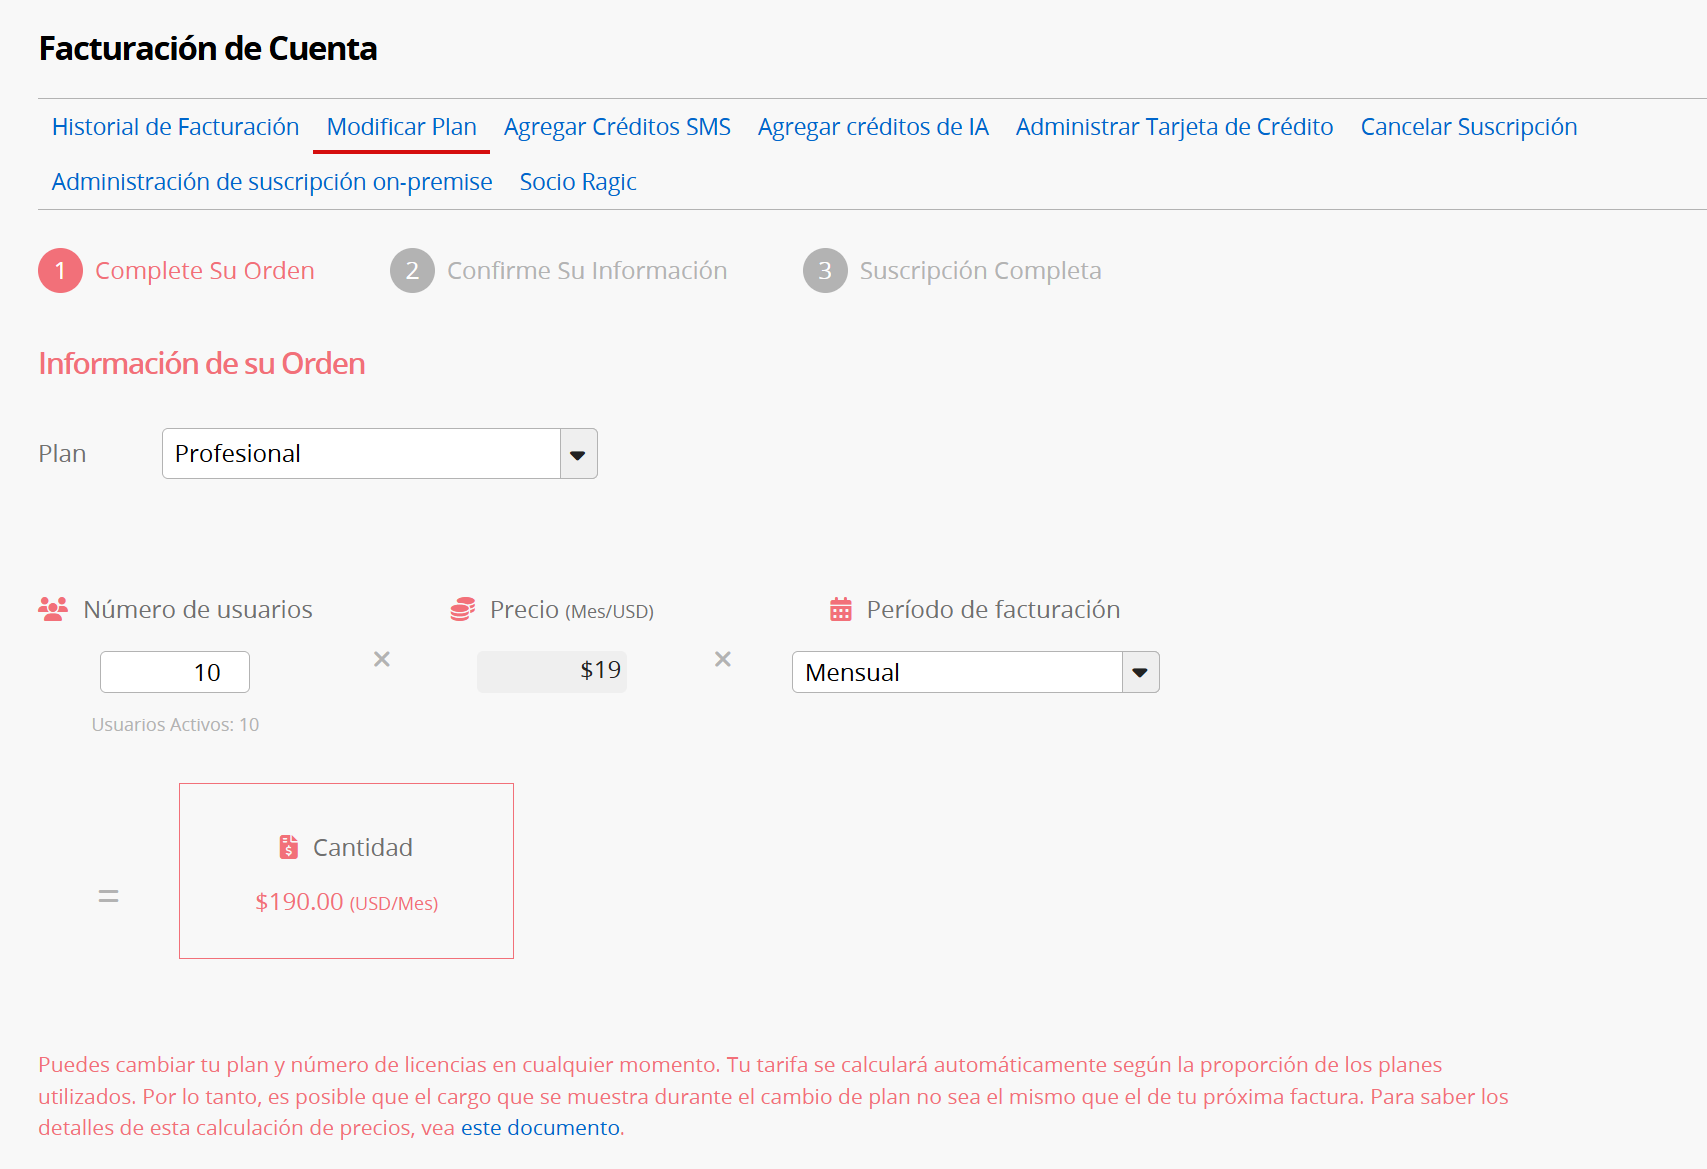Go to Agregar Créditos SMS tab
The width and height of the screenshot is (1707, 1169).
pyautogui.click(x=617, y=127)
